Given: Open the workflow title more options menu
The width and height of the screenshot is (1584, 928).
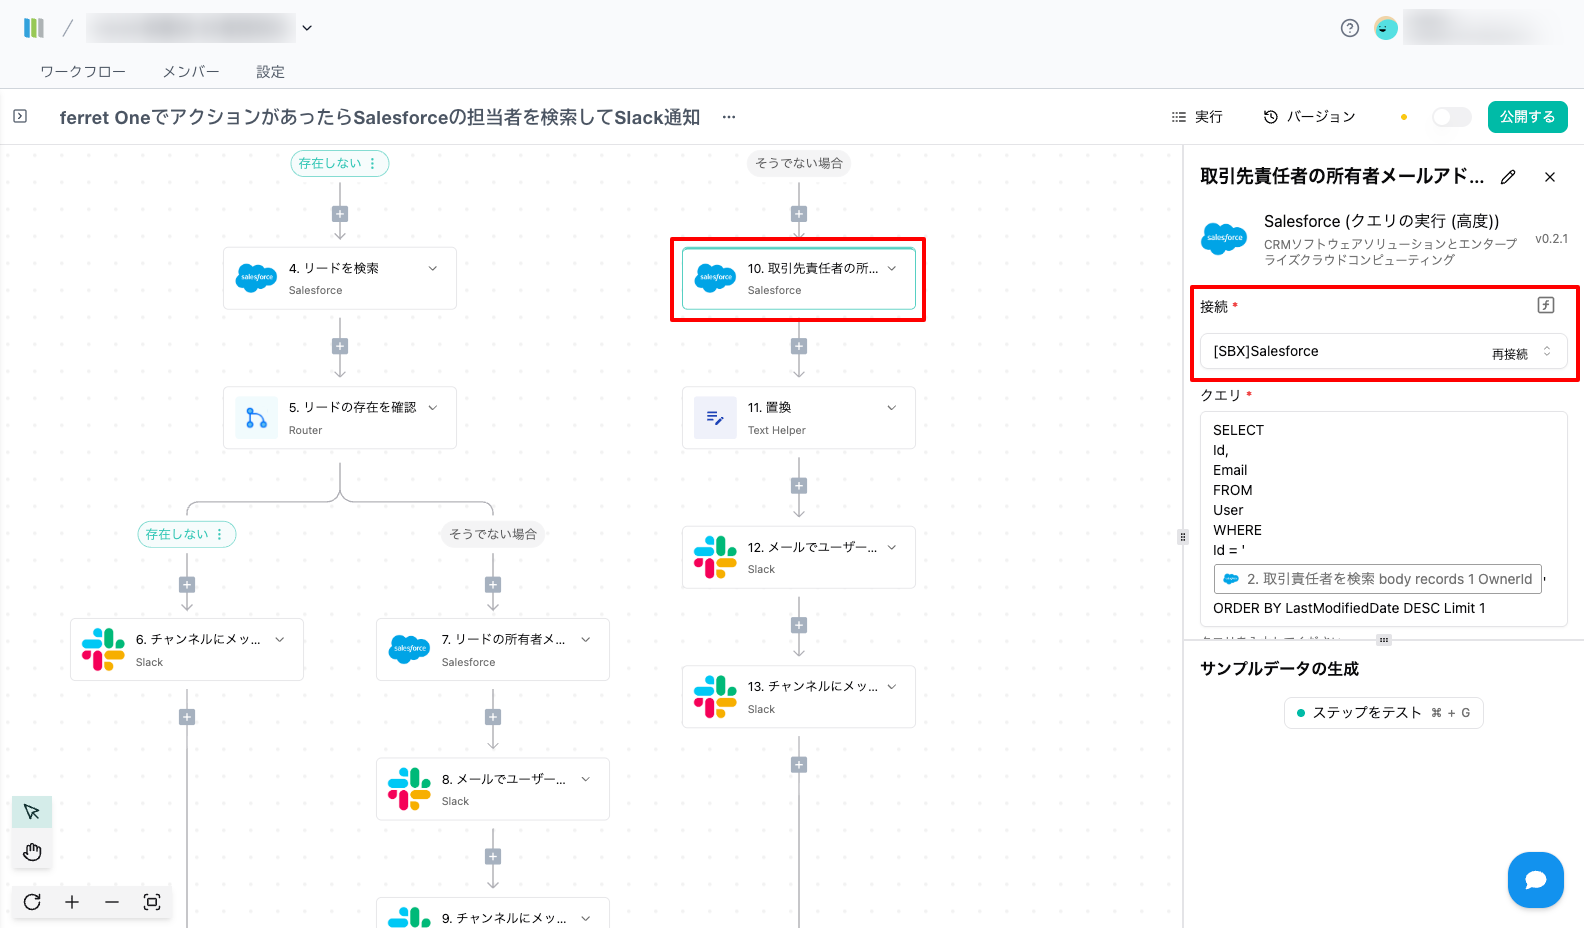Looking at the screenshot, I should [729, 117].
